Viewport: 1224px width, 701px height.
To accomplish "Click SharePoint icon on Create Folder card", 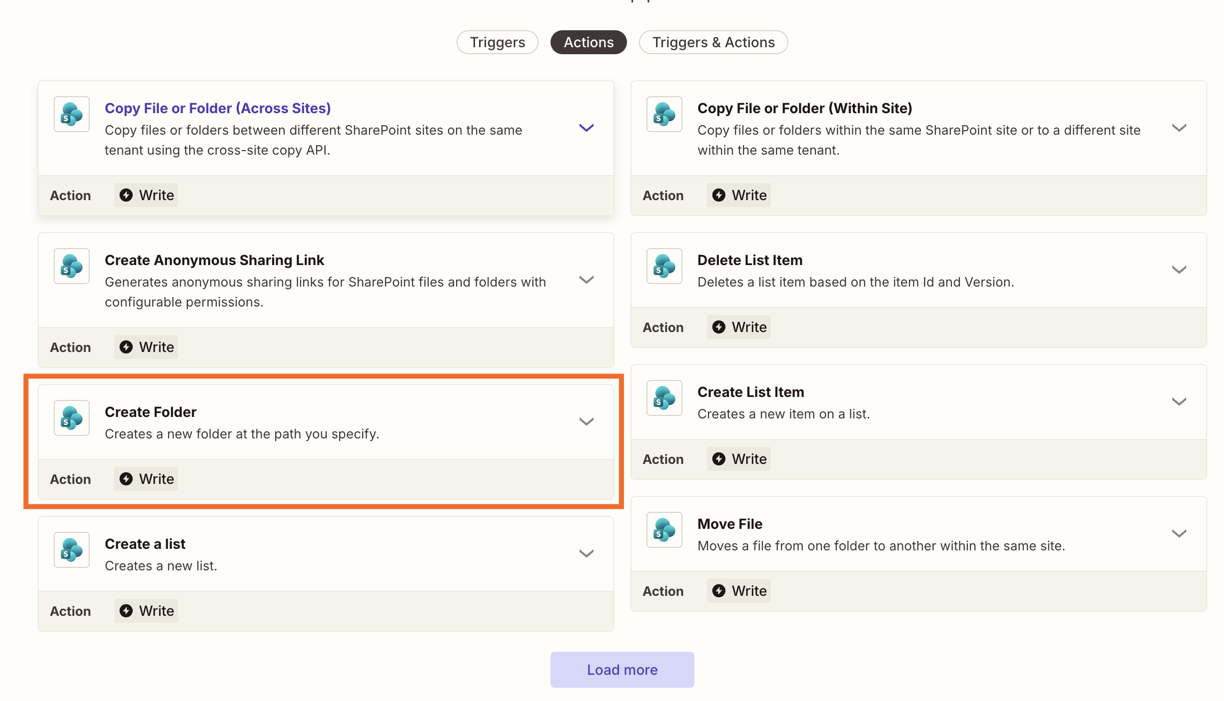I will [x=72, y=418].
